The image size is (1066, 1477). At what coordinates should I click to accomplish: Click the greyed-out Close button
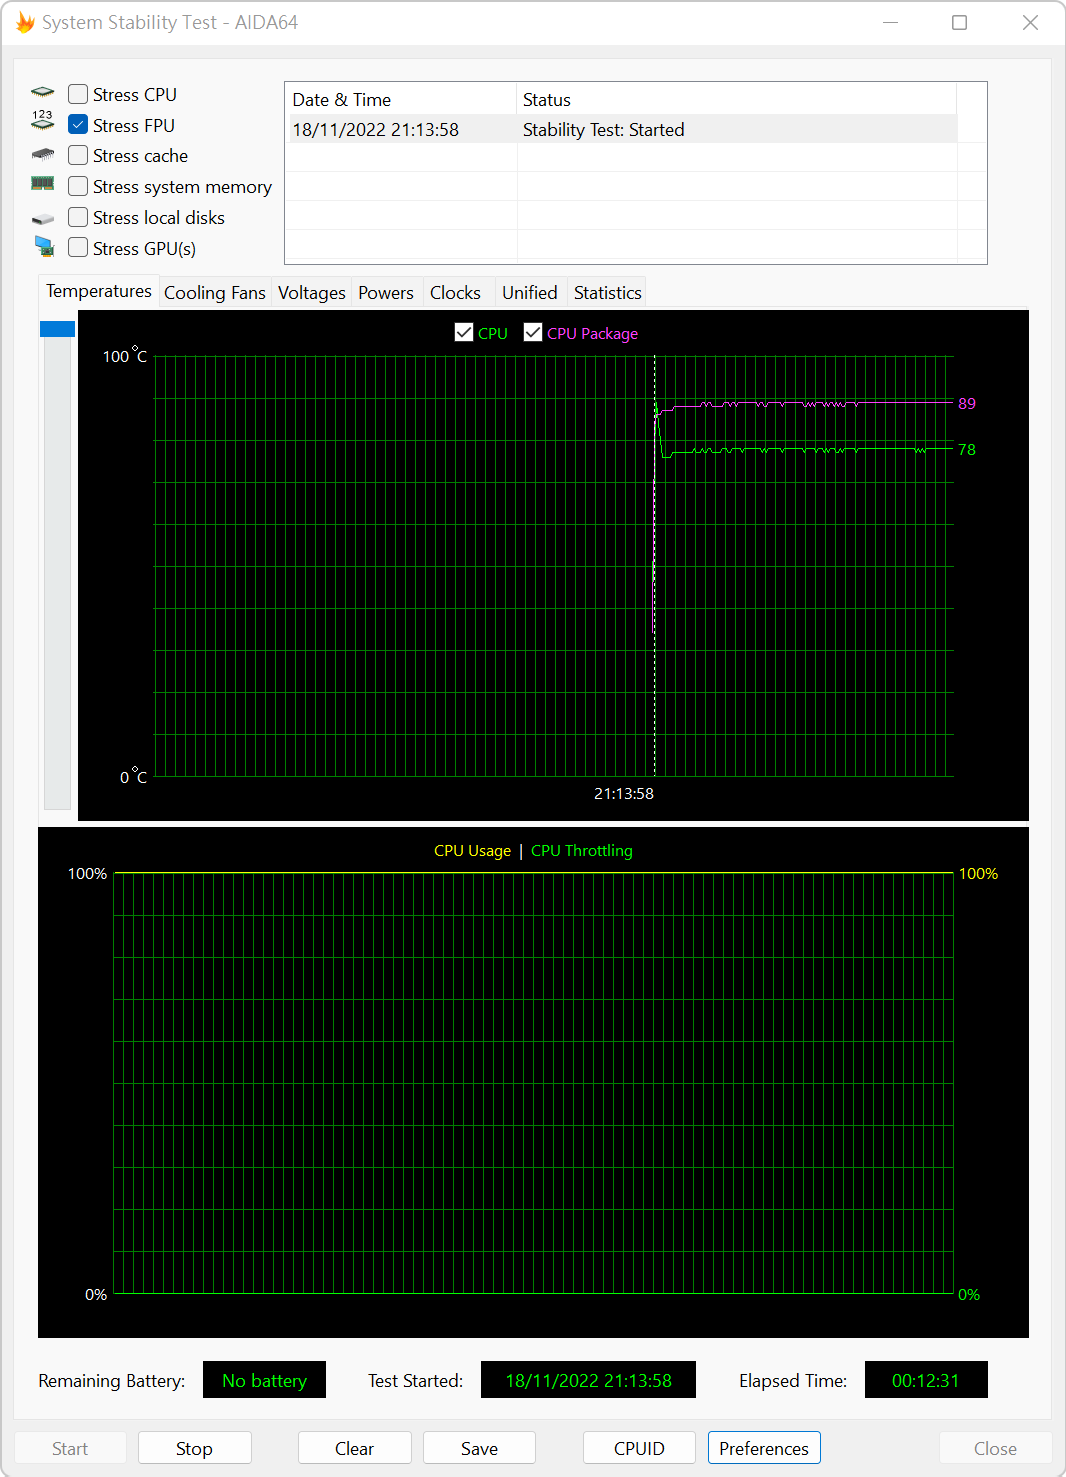click(x=995, y=1448)
